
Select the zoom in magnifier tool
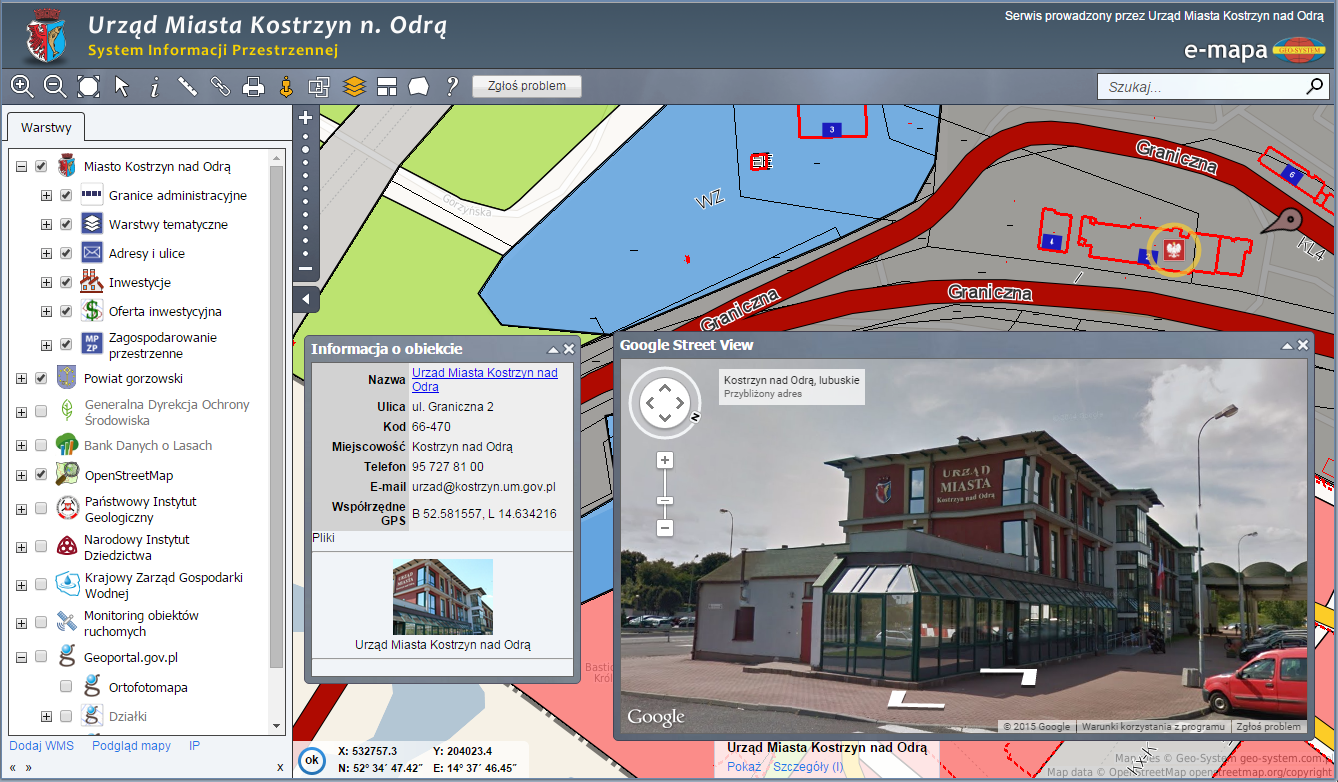tap(22, 86)
